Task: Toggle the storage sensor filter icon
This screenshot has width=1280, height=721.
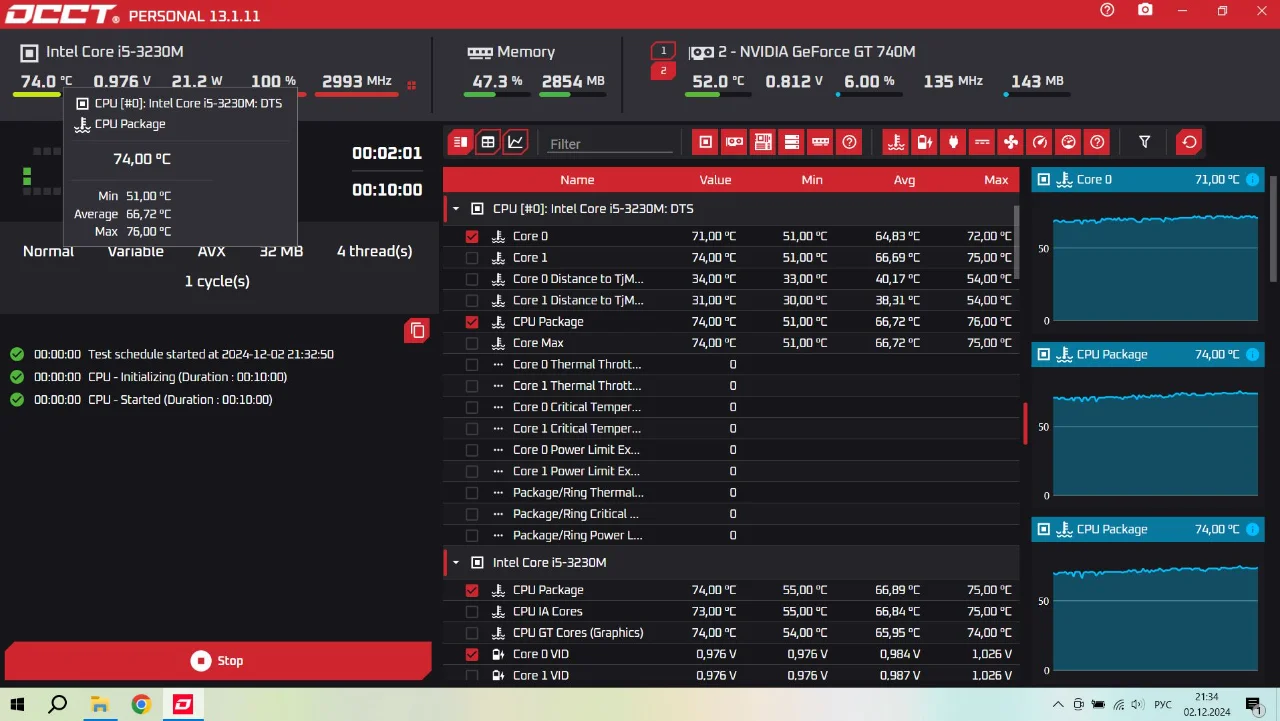Action: (x=792, y=142)
